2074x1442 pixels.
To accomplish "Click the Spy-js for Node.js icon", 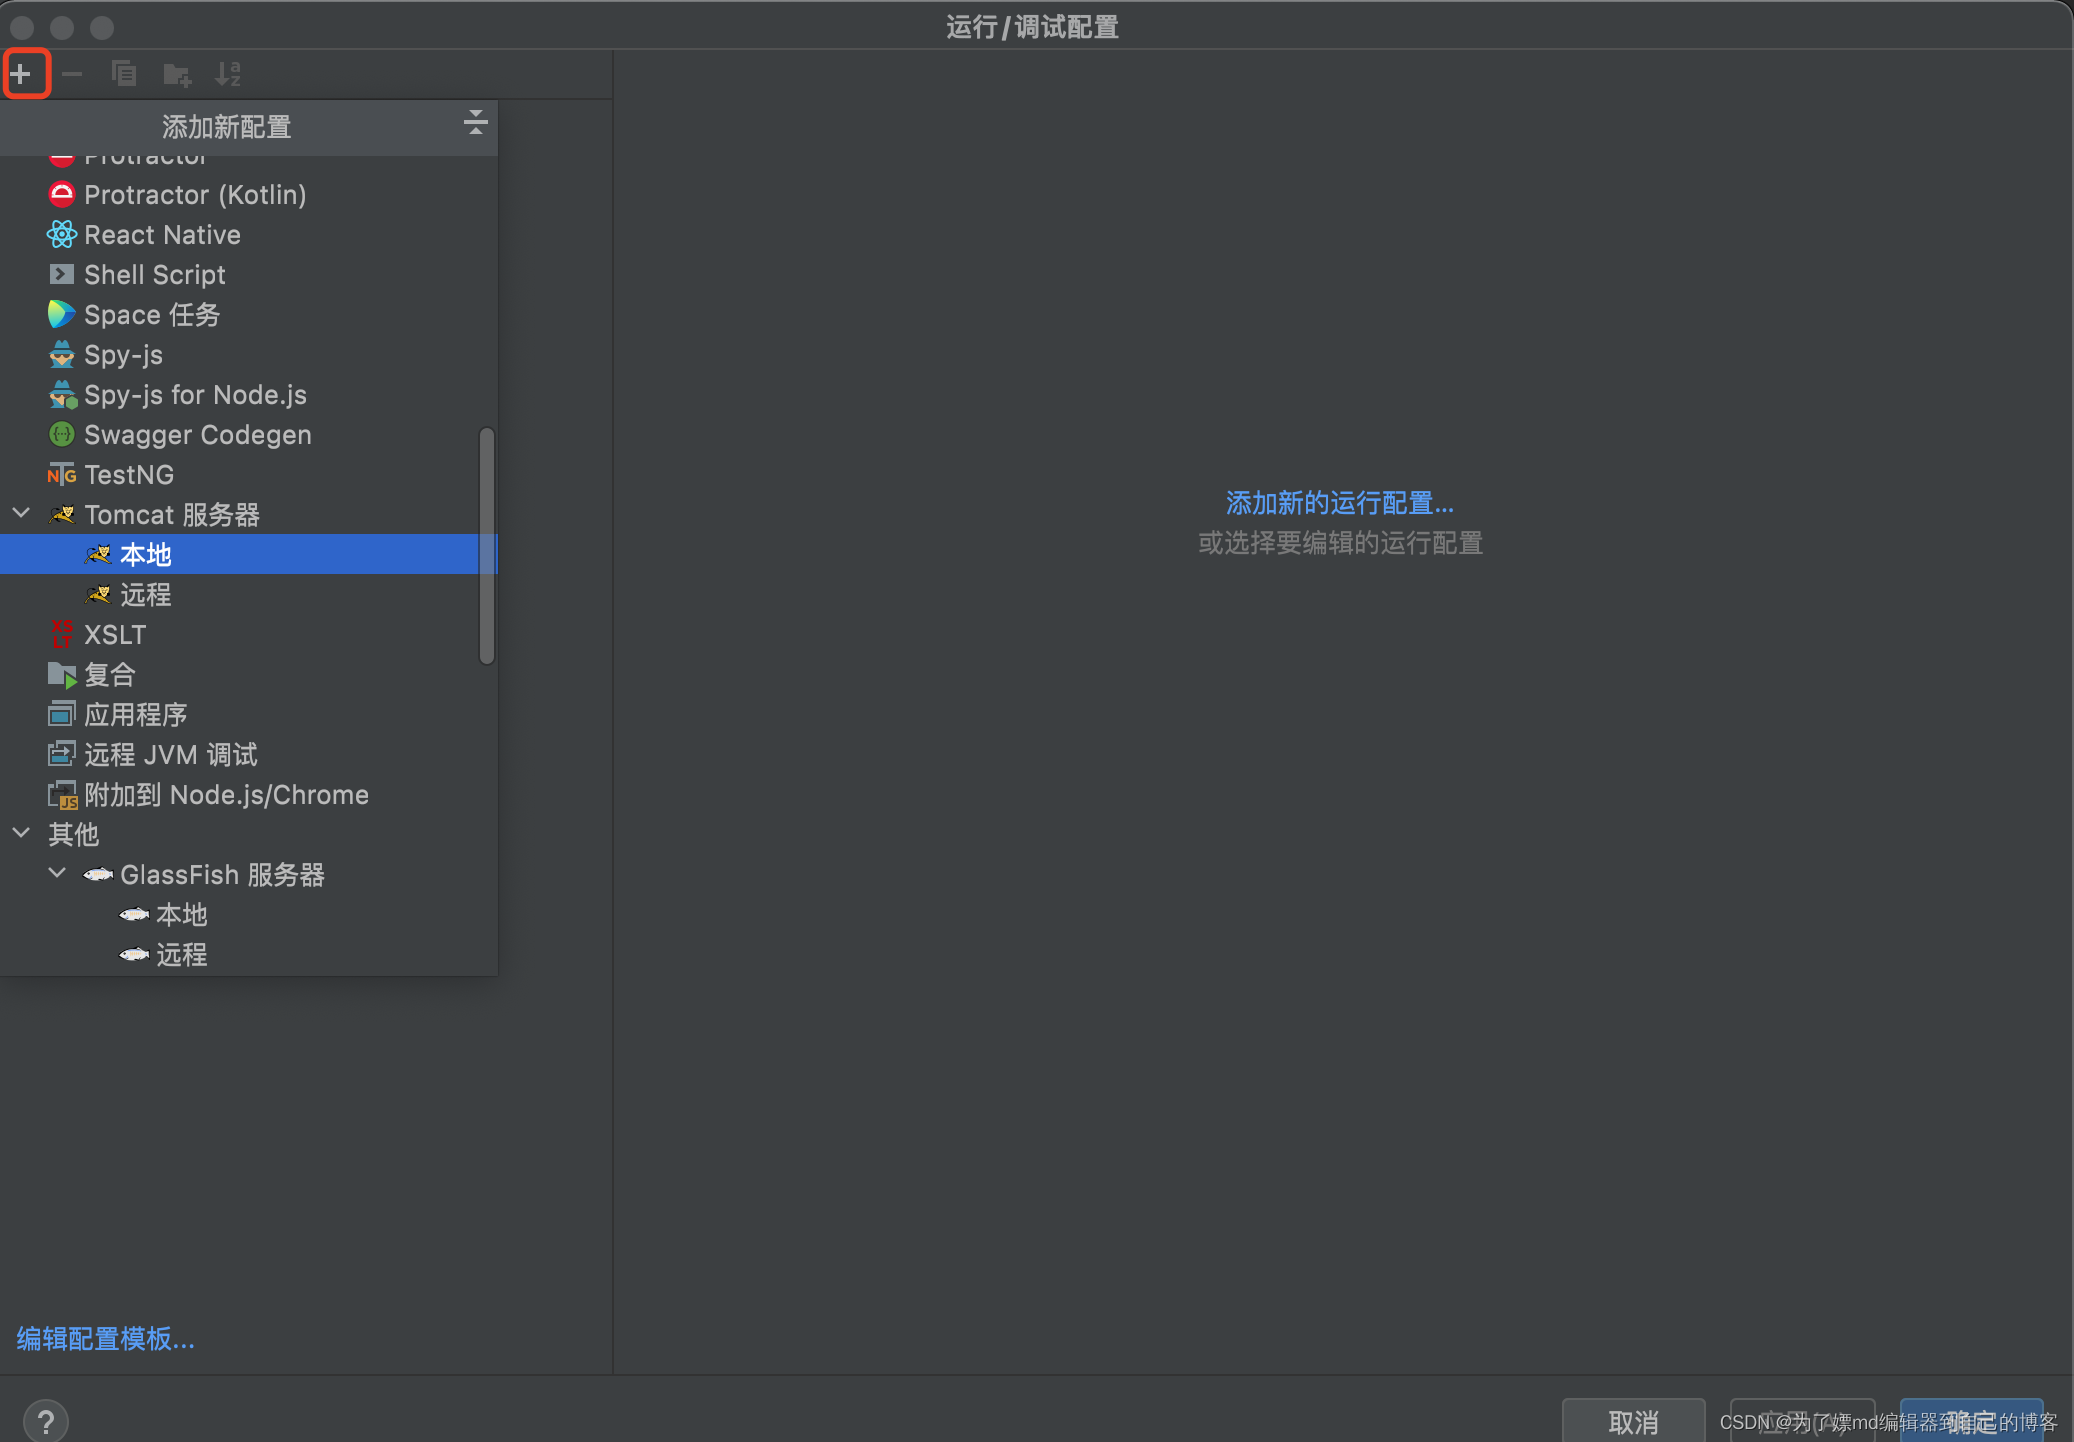I will coord(61,394).
